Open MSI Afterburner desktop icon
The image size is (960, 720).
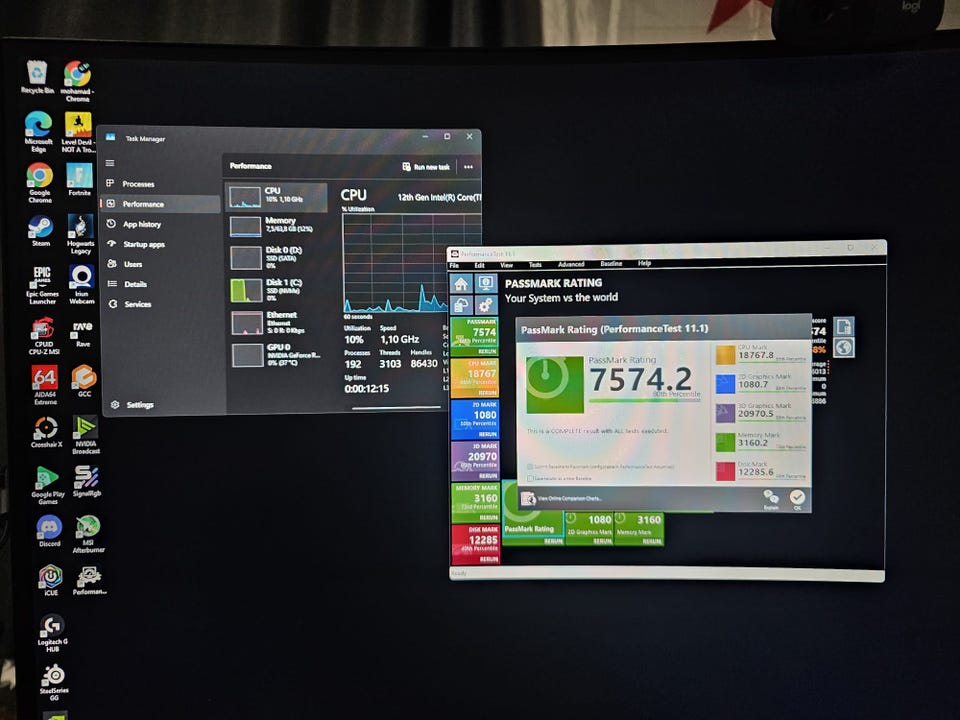88,534
